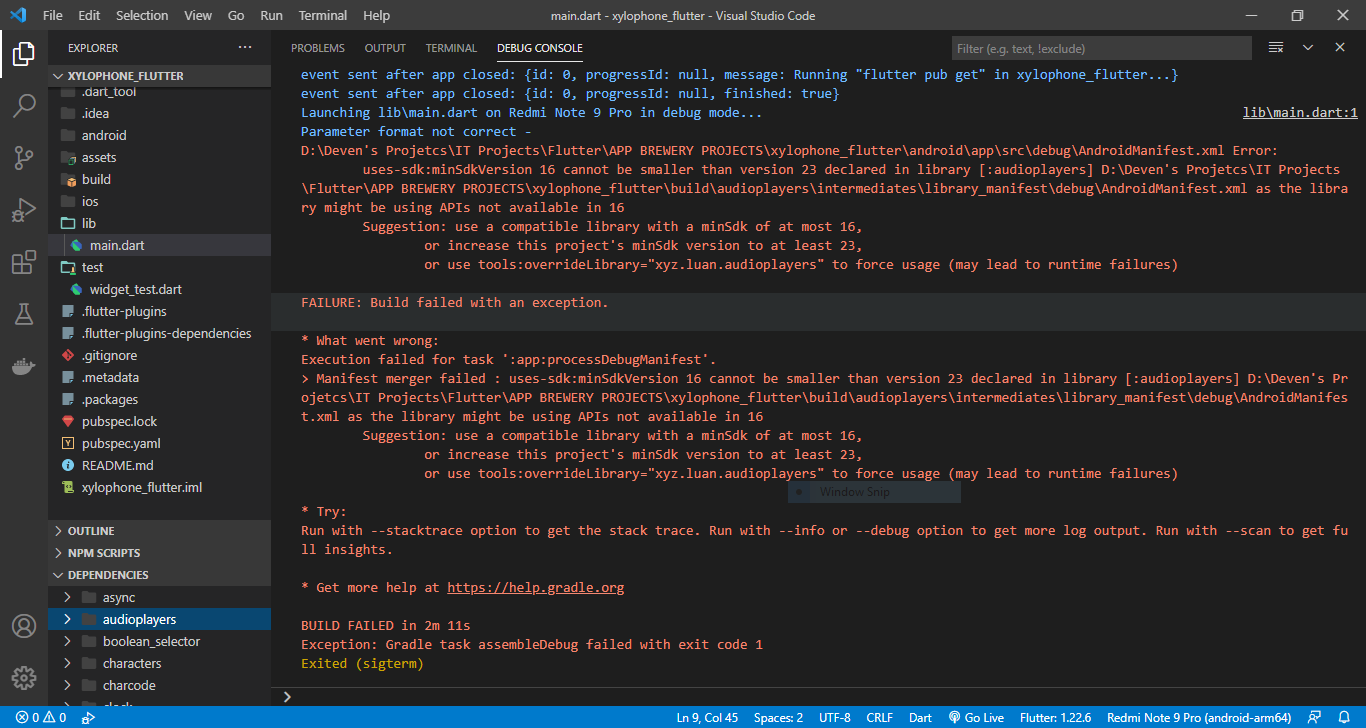Open the Explorer view in activity bar
The image size is (1366, 728).
23,53
